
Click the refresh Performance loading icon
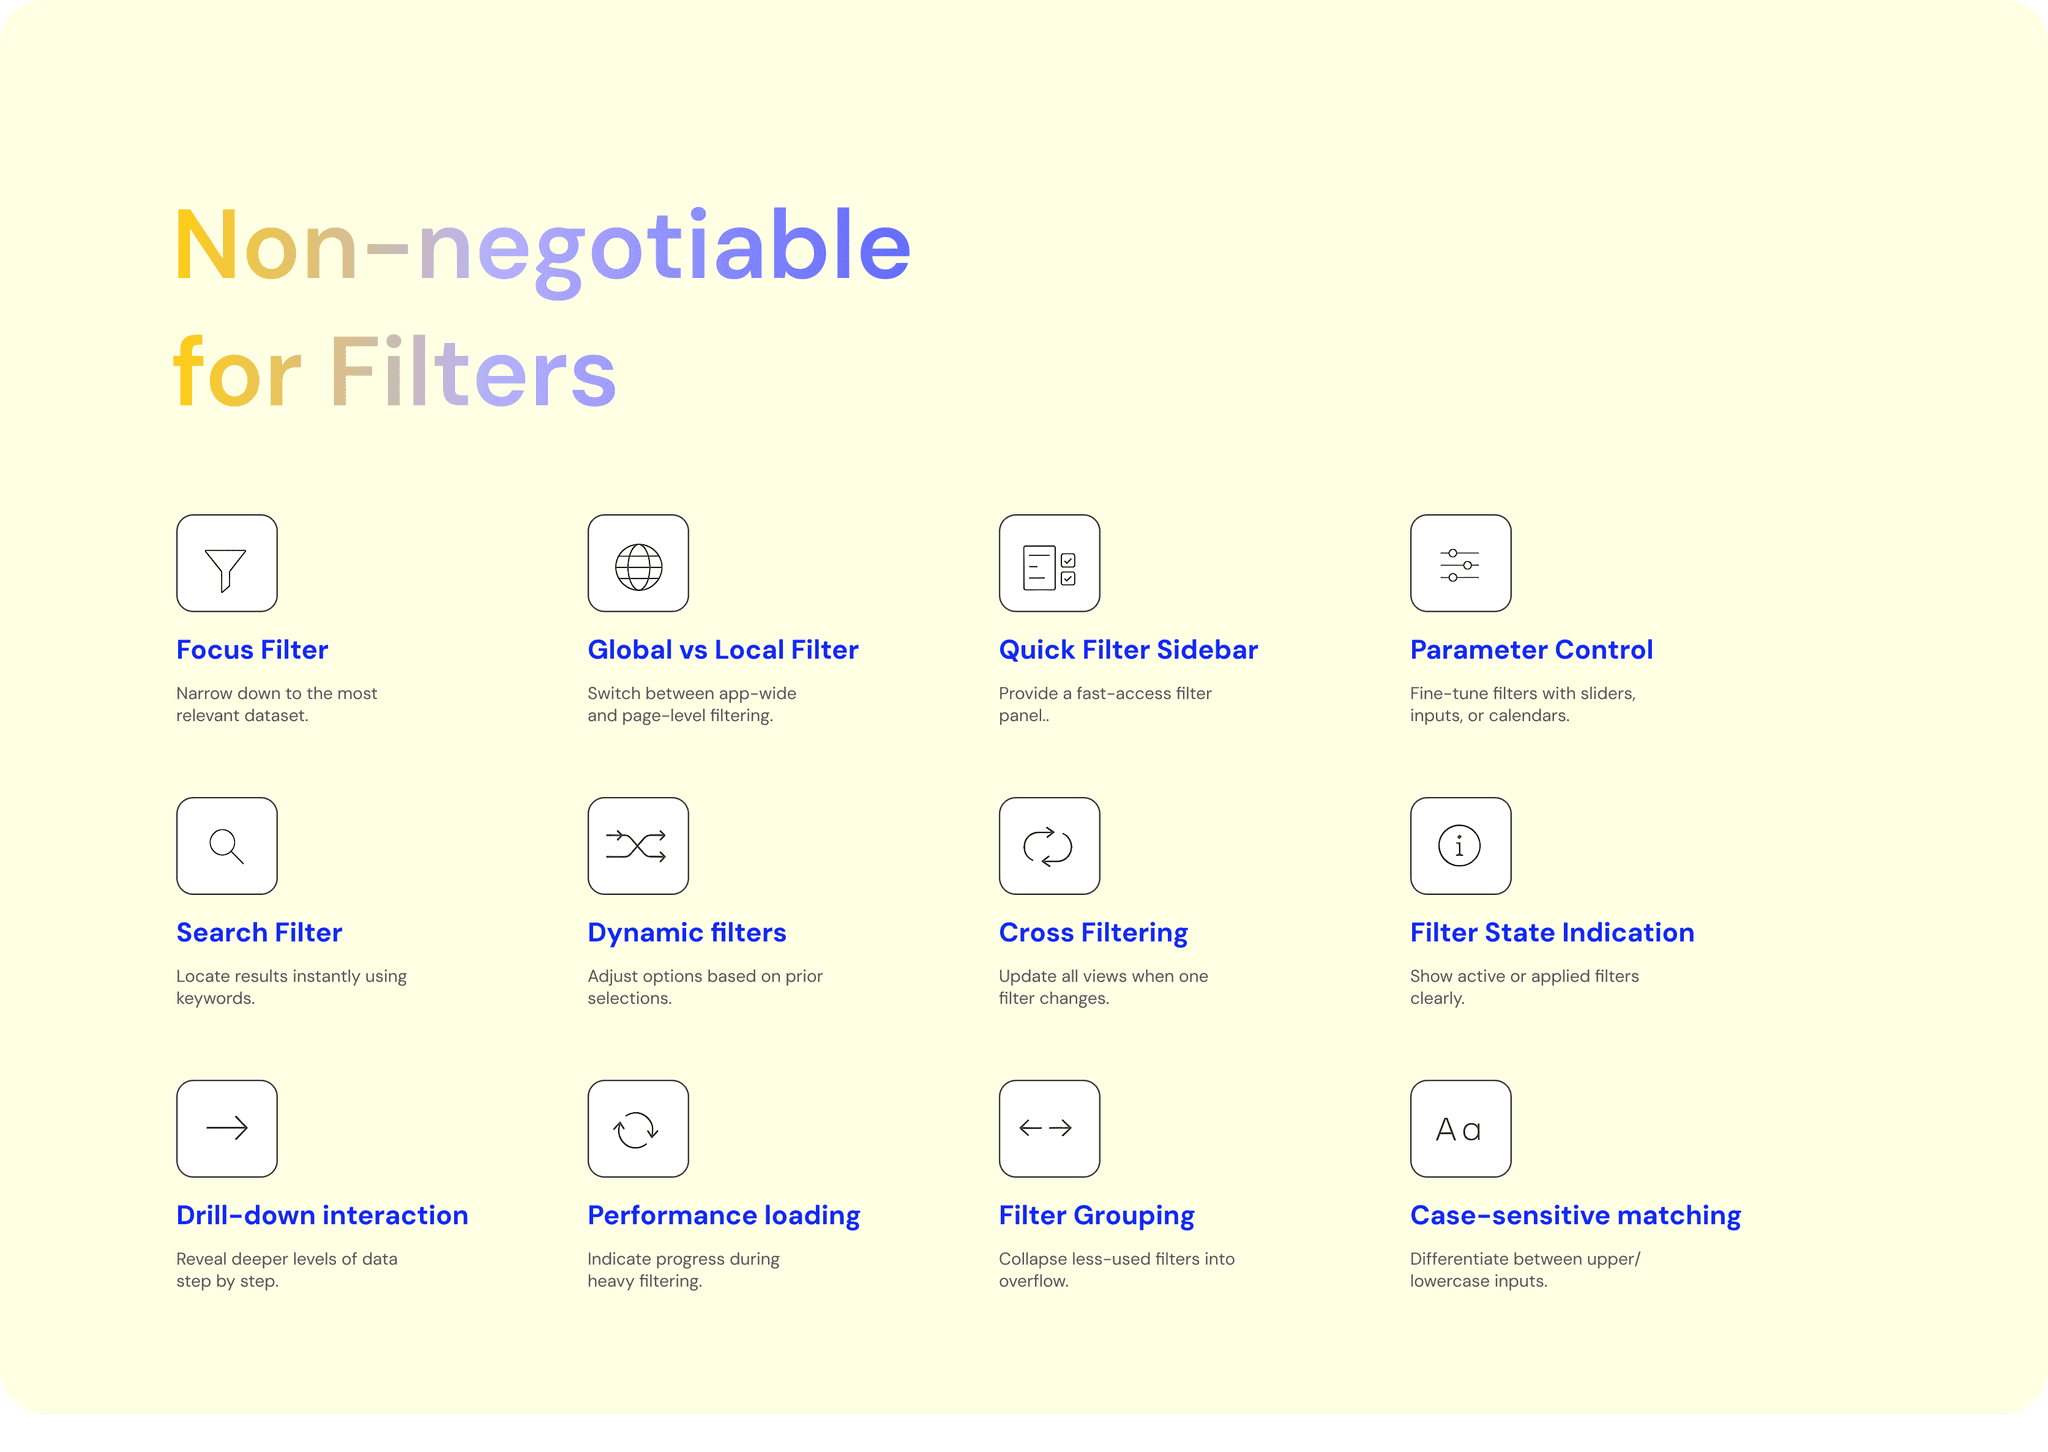click(638, 1129)
